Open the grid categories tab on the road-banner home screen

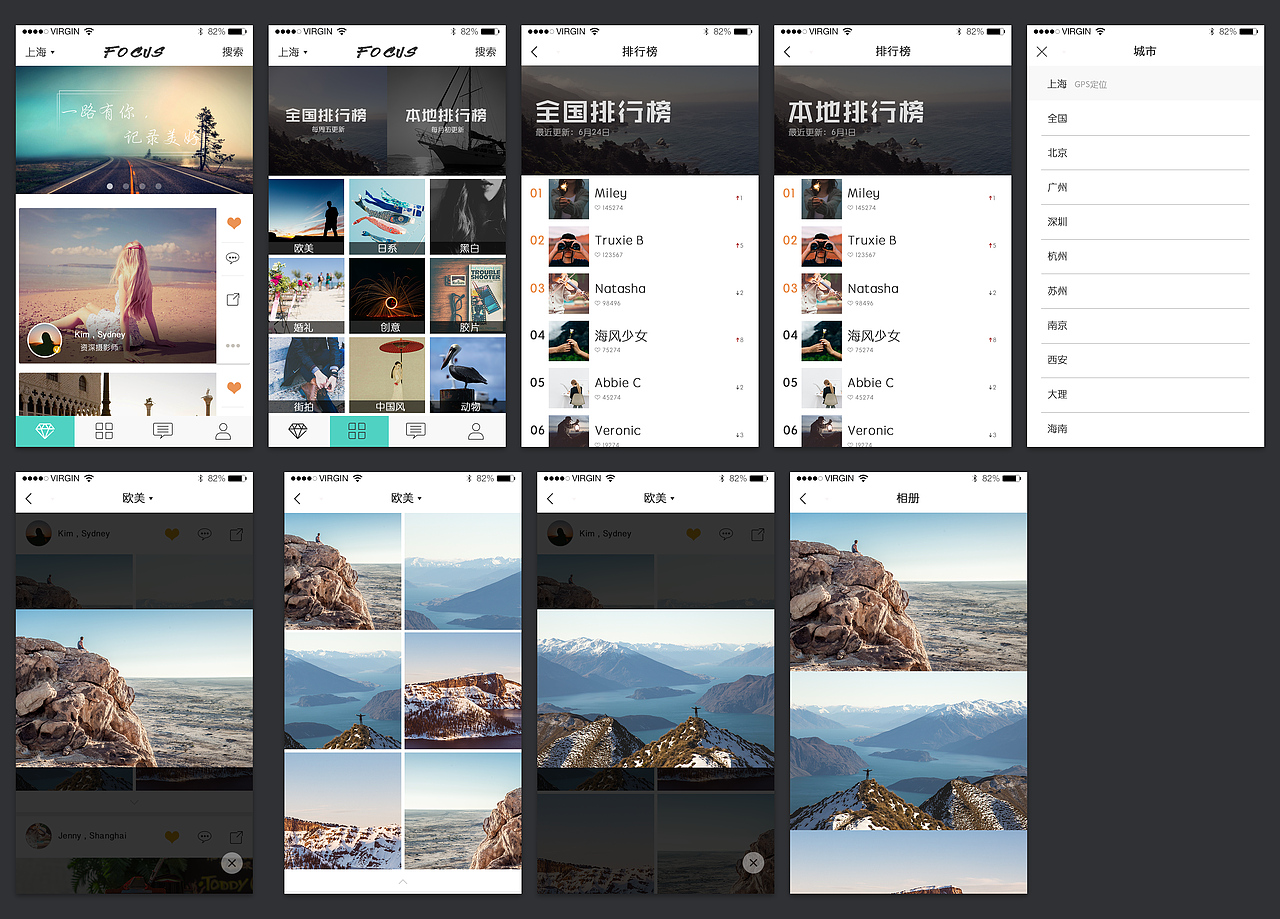(104, 431)
